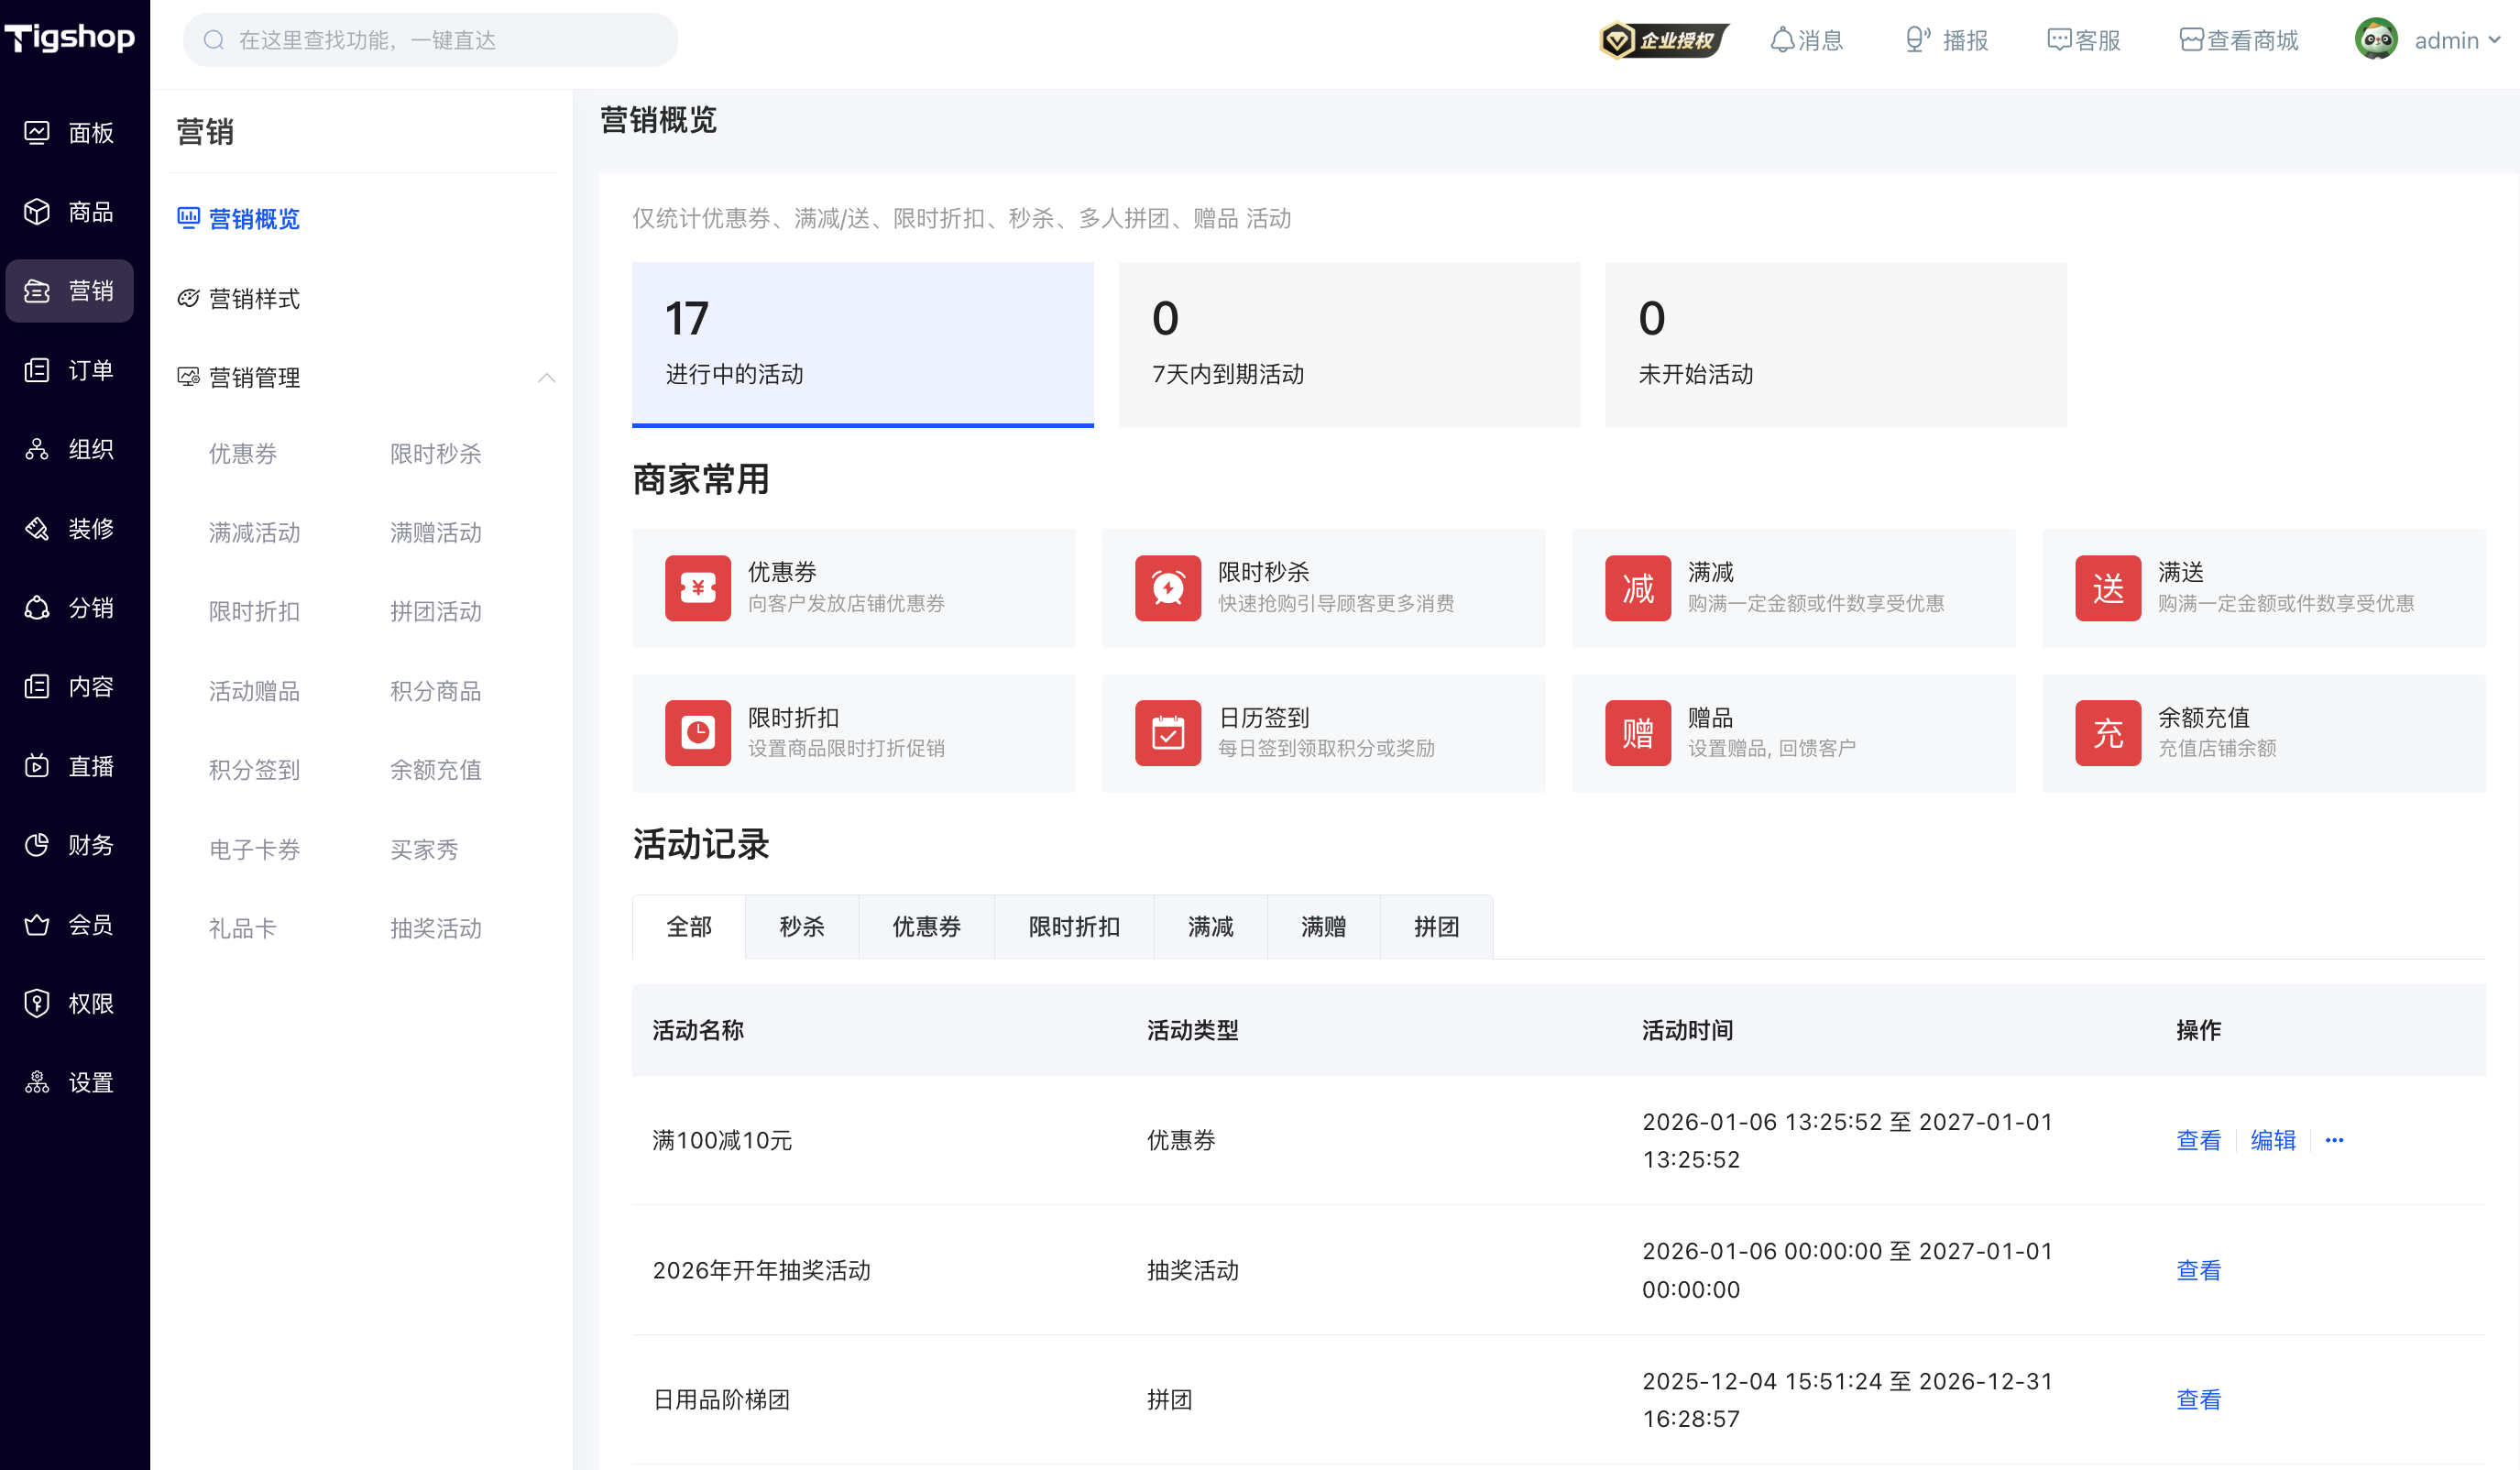The height and width of the screenshot is (1470, 2520).
Task: Click the 播报 microphone icon
Action: tap(1917, 40)
